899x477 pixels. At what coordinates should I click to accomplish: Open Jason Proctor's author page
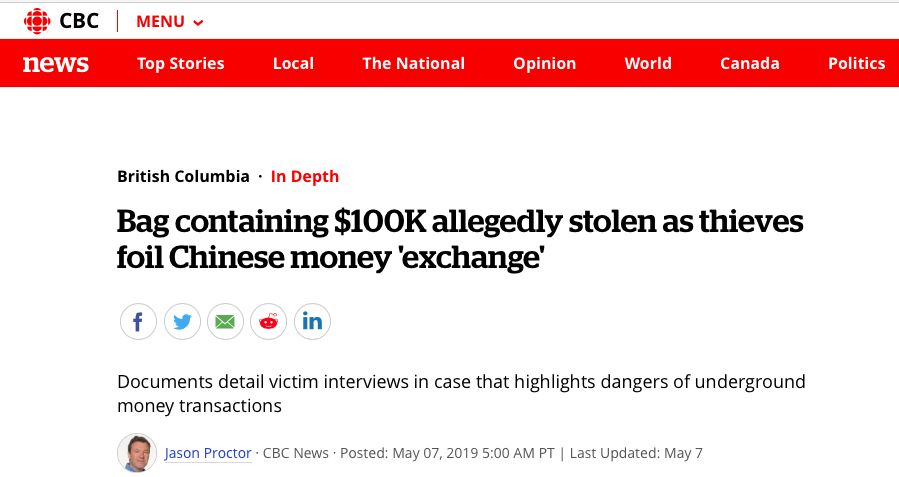pos(208,453)
